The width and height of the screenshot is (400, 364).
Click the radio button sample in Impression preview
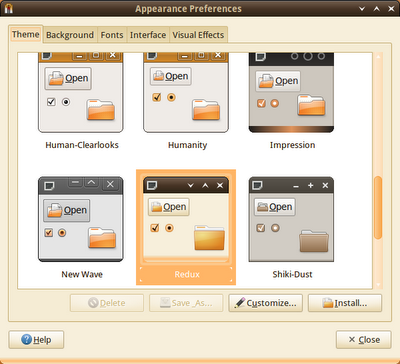click(275, 103)
